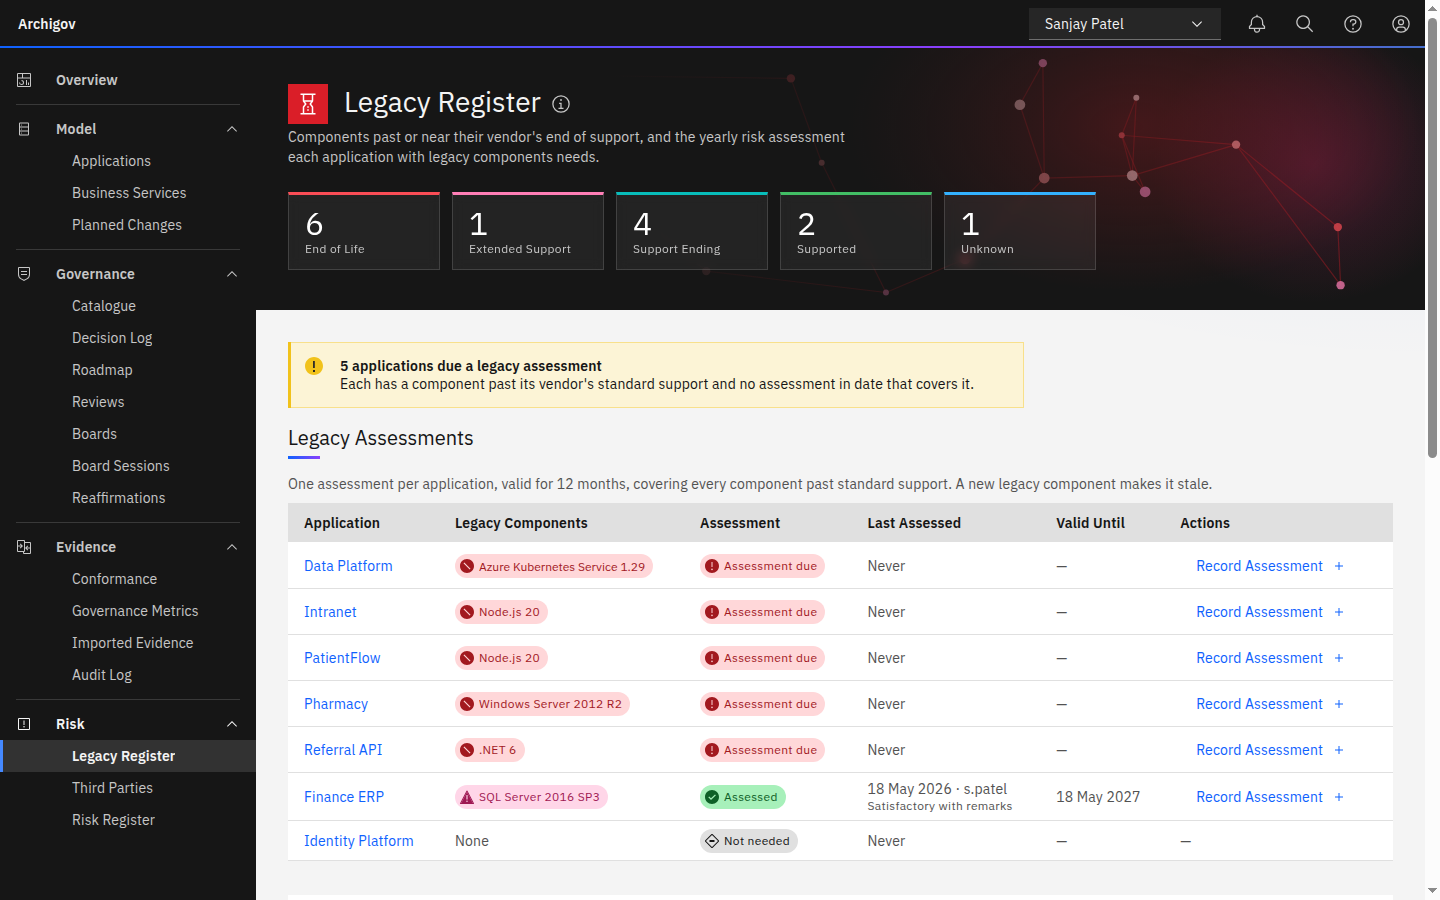
Task: Open the help question mark icon
Action: [x=1353, y=24]
